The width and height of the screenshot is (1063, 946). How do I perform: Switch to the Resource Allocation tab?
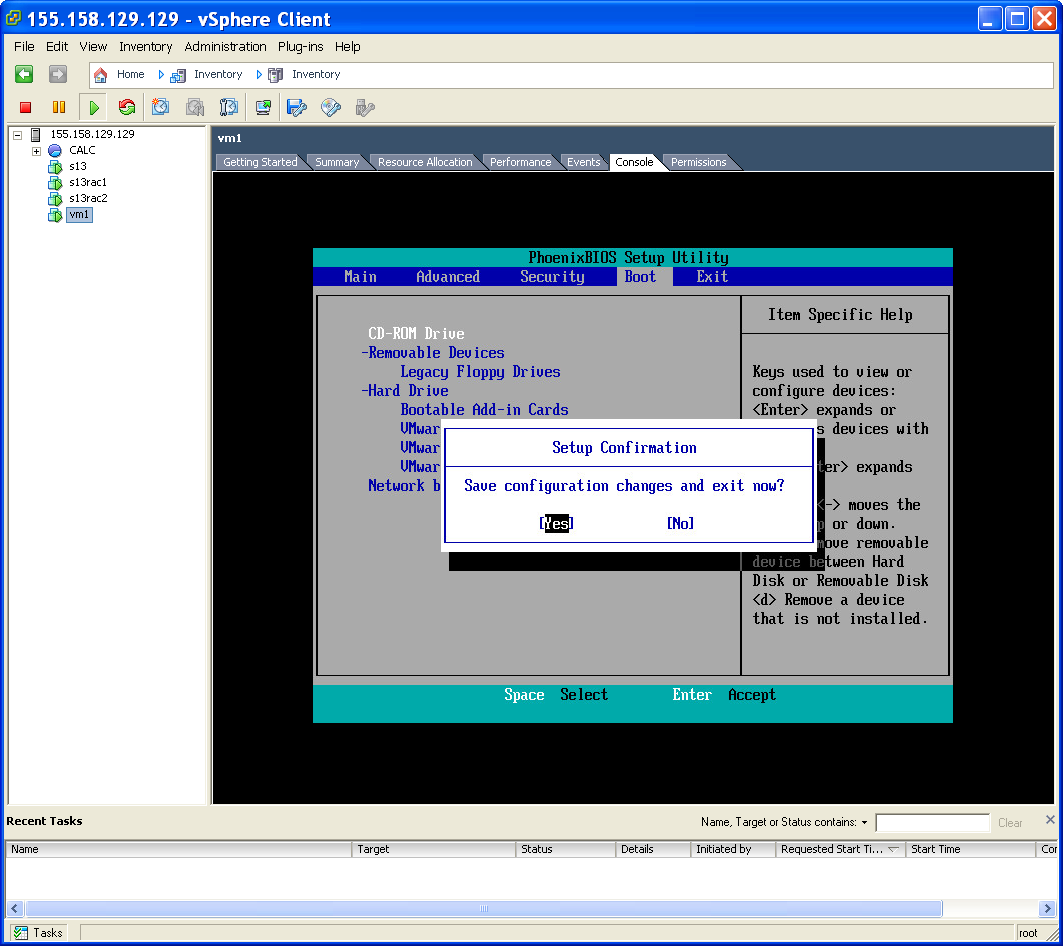(425, 162)
